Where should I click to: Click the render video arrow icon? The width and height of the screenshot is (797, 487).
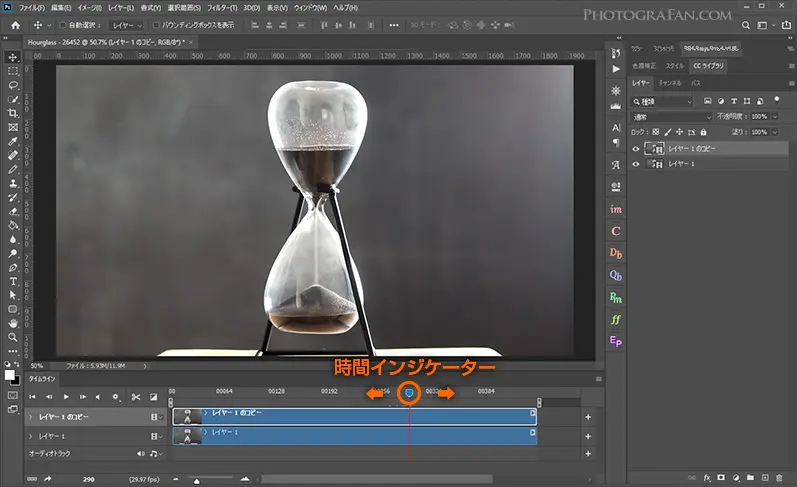(x=48, y=479)
